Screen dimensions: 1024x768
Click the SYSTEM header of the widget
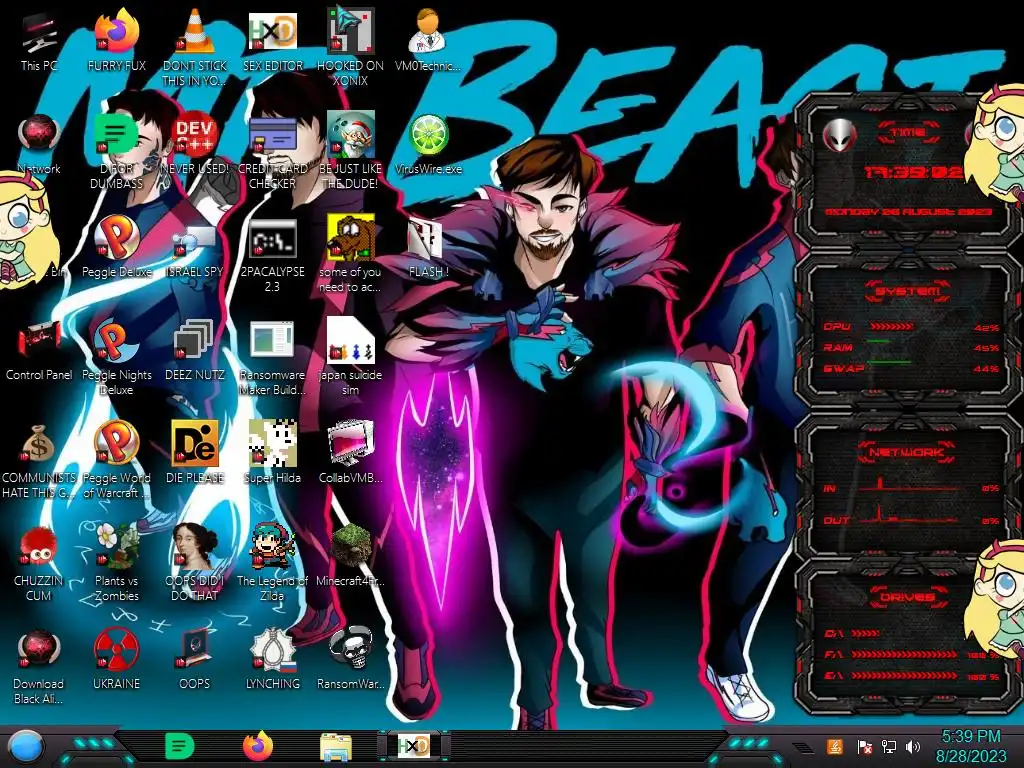908,291
